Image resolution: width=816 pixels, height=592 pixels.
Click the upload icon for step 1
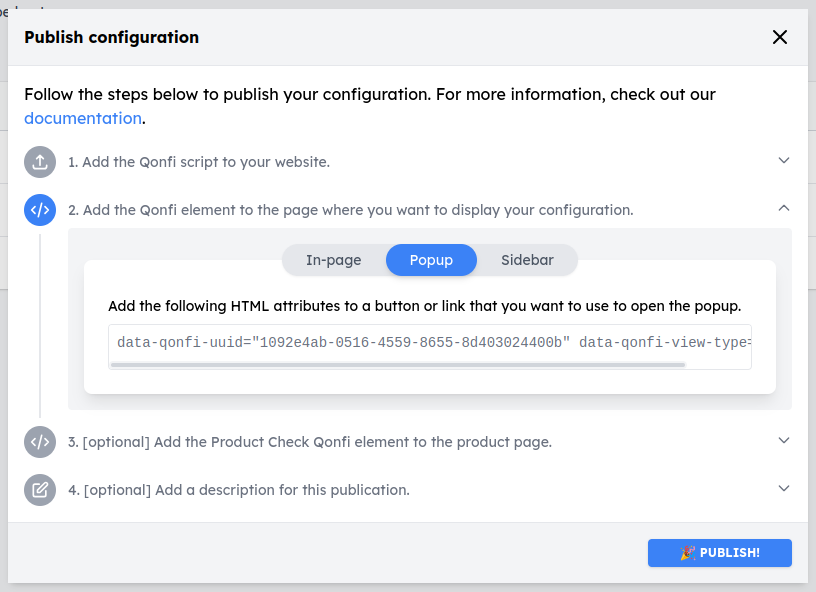pyautogui.click(x=40, y=162)
